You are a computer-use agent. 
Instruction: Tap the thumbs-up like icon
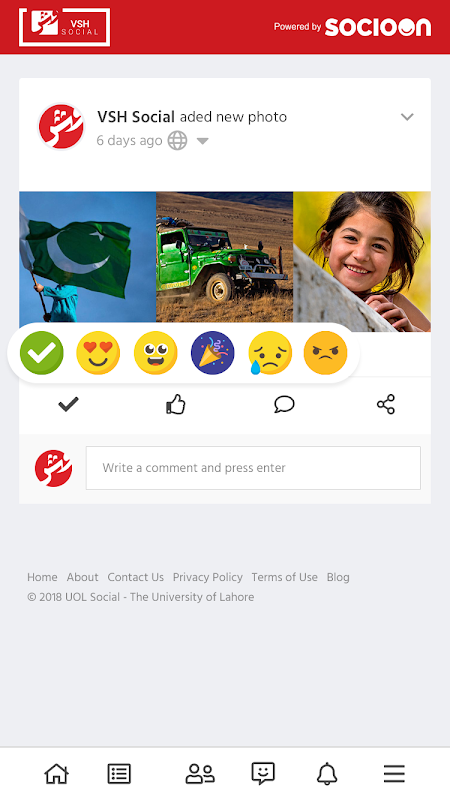tap(176, 405)
